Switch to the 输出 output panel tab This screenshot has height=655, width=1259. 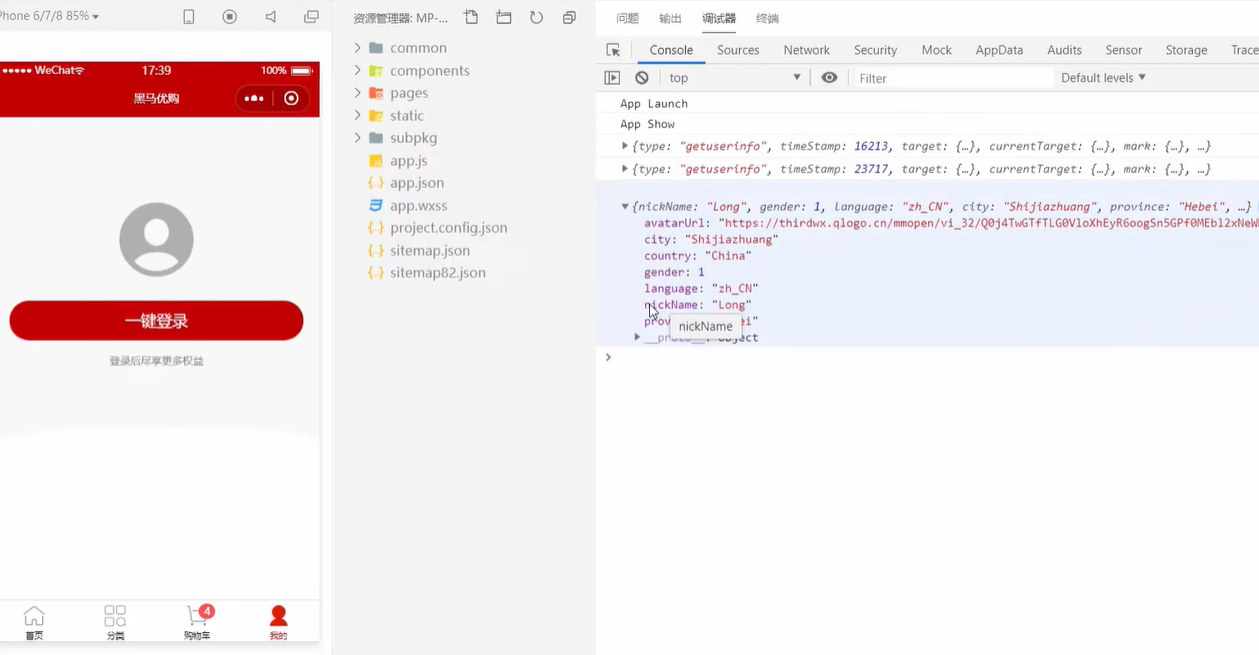(x=670, y=18)
